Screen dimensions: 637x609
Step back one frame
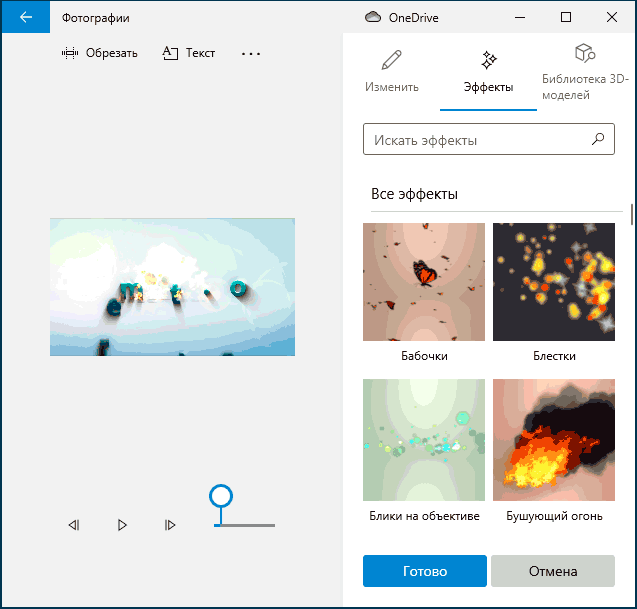[74, 525]
